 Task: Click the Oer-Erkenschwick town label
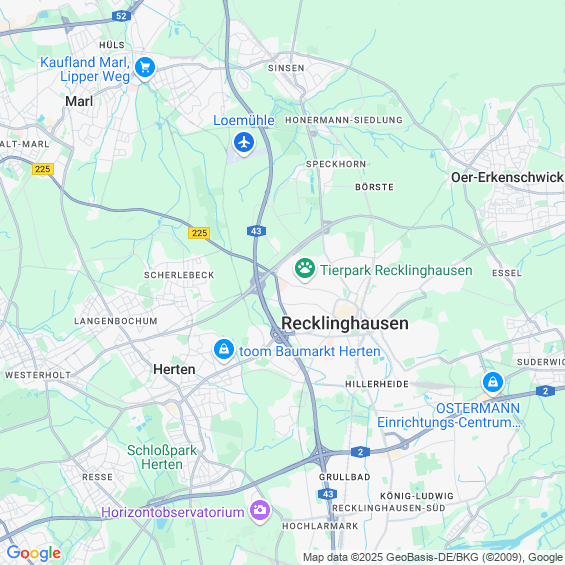click(x=507, y=177)
